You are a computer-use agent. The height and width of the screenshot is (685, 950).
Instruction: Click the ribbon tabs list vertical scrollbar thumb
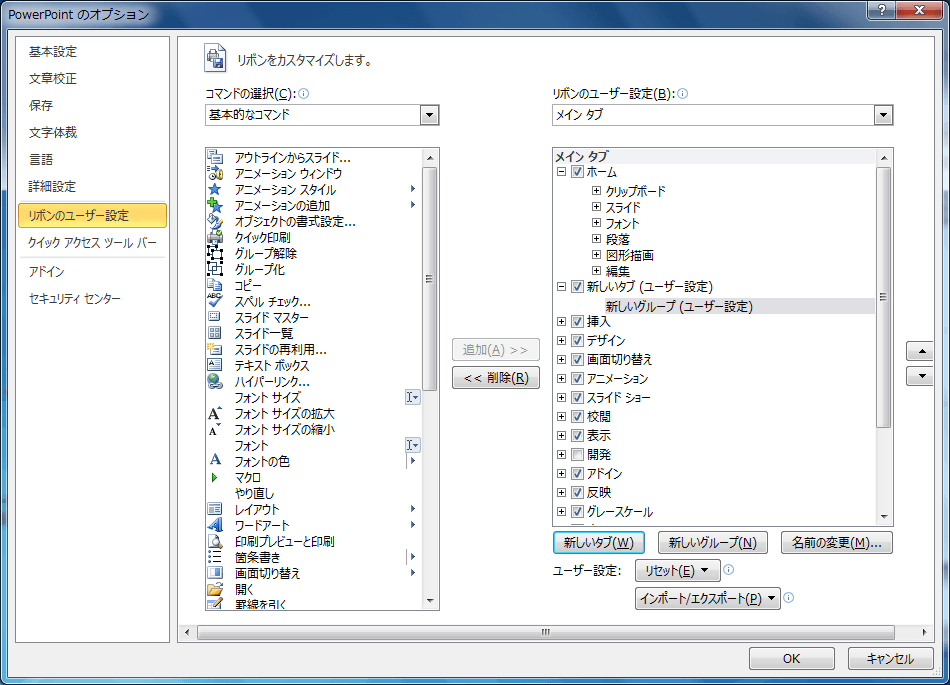point(883,297)
